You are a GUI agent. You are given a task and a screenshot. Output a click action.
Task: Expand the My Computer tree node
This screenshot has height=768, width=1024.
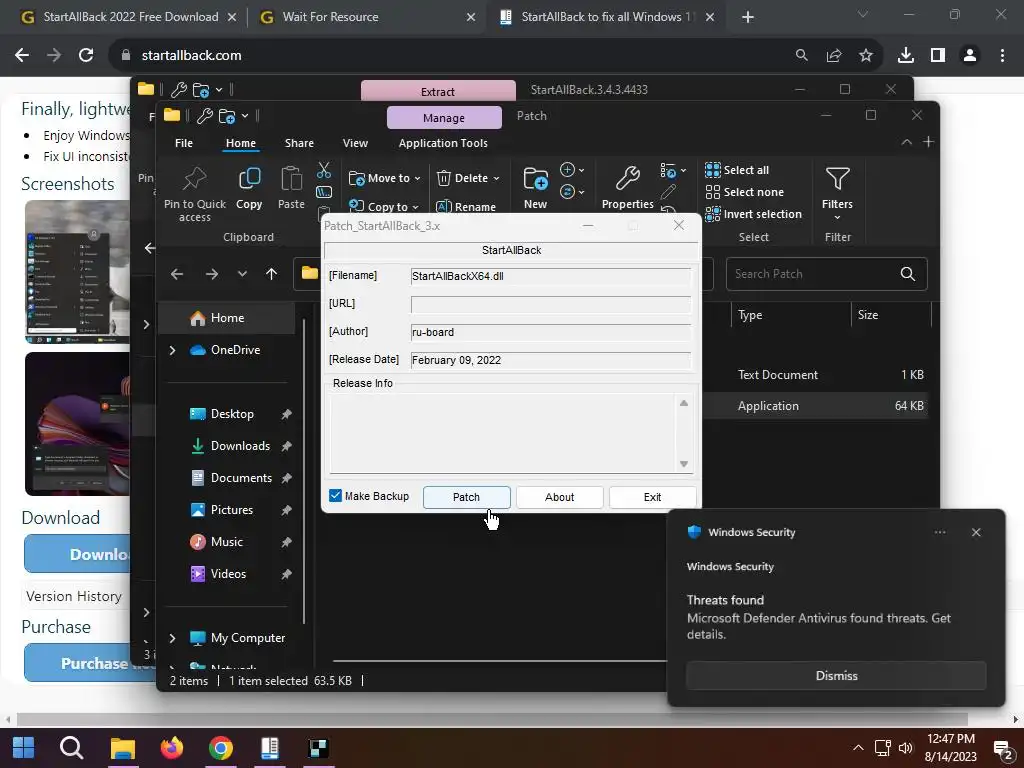[x=172, y=638]
